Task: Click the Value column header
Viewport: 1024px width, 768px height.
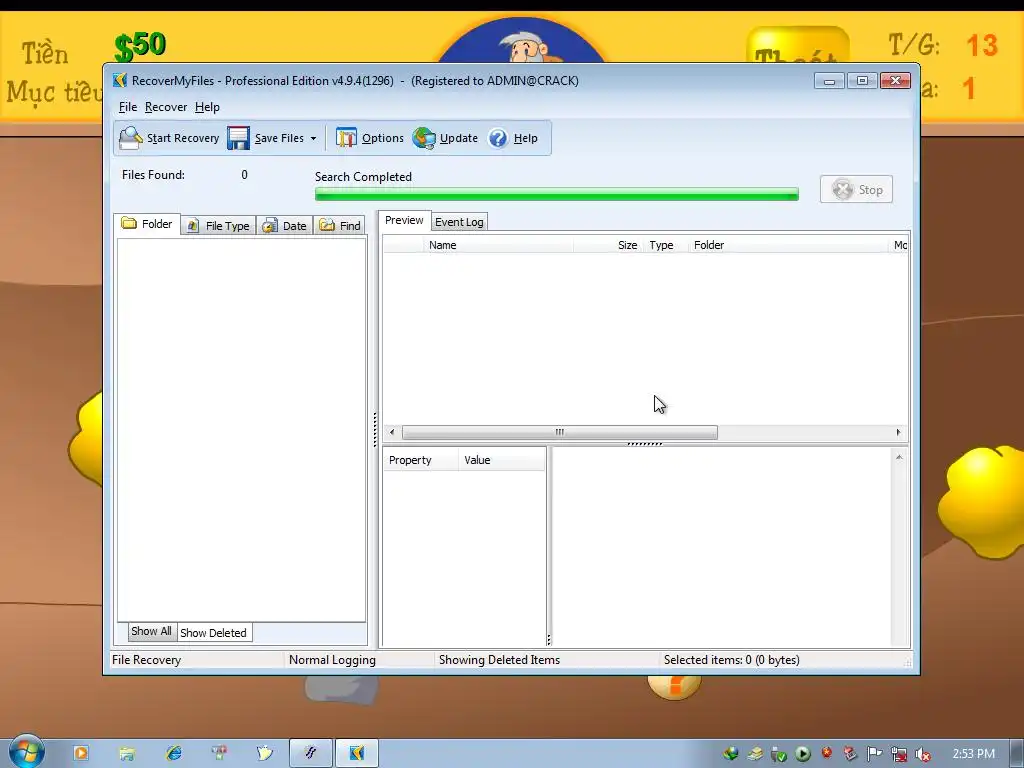Action: (x=502, y=460)
